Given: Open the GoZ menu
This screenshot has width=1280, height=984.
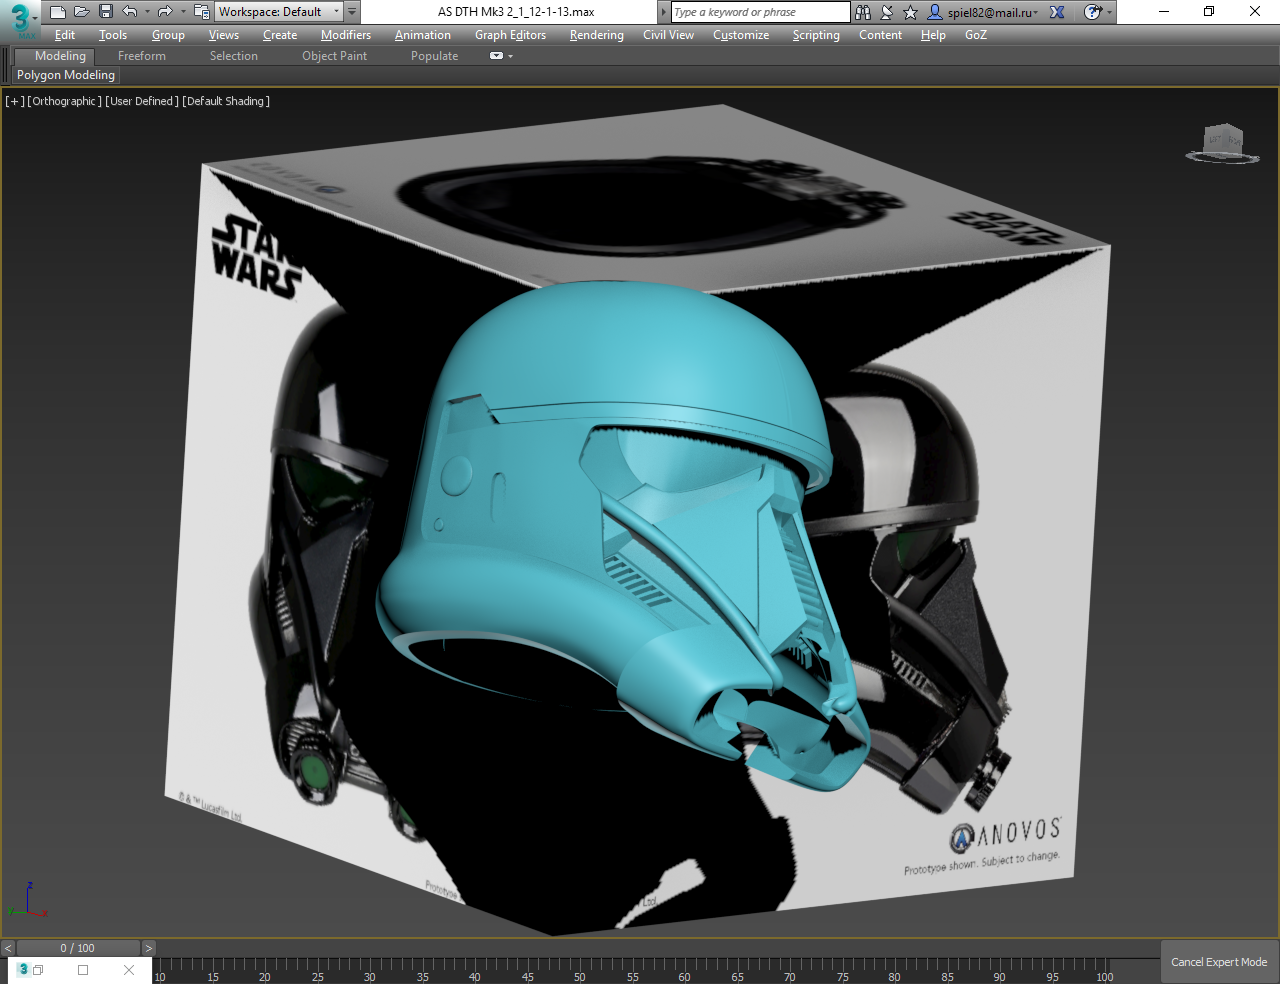Looking at the screenshot, I should click(976, 35).
